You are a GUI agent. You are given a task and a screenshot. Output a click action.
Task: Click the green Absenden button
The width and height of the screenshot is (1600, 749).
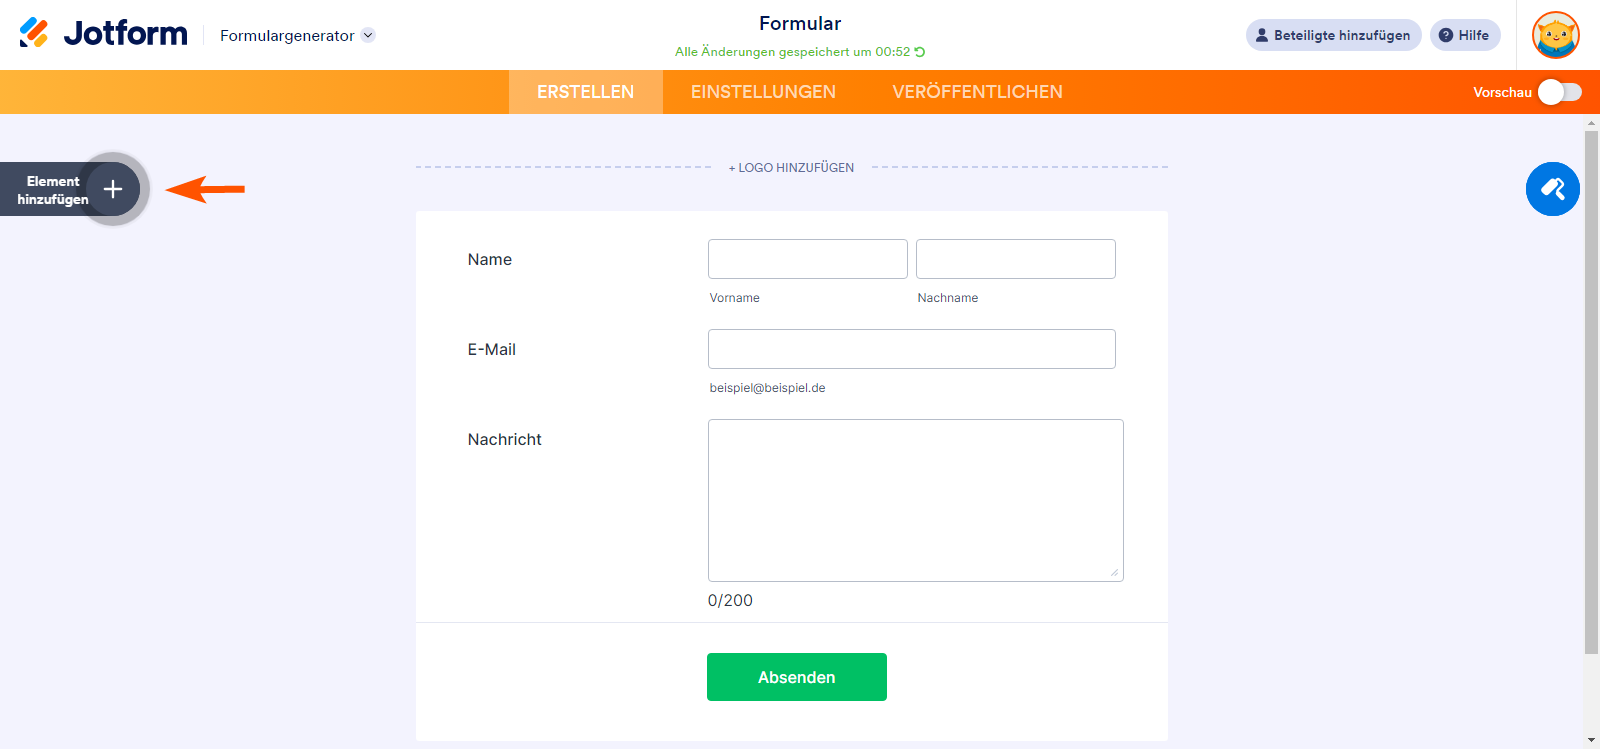point(796,677)
